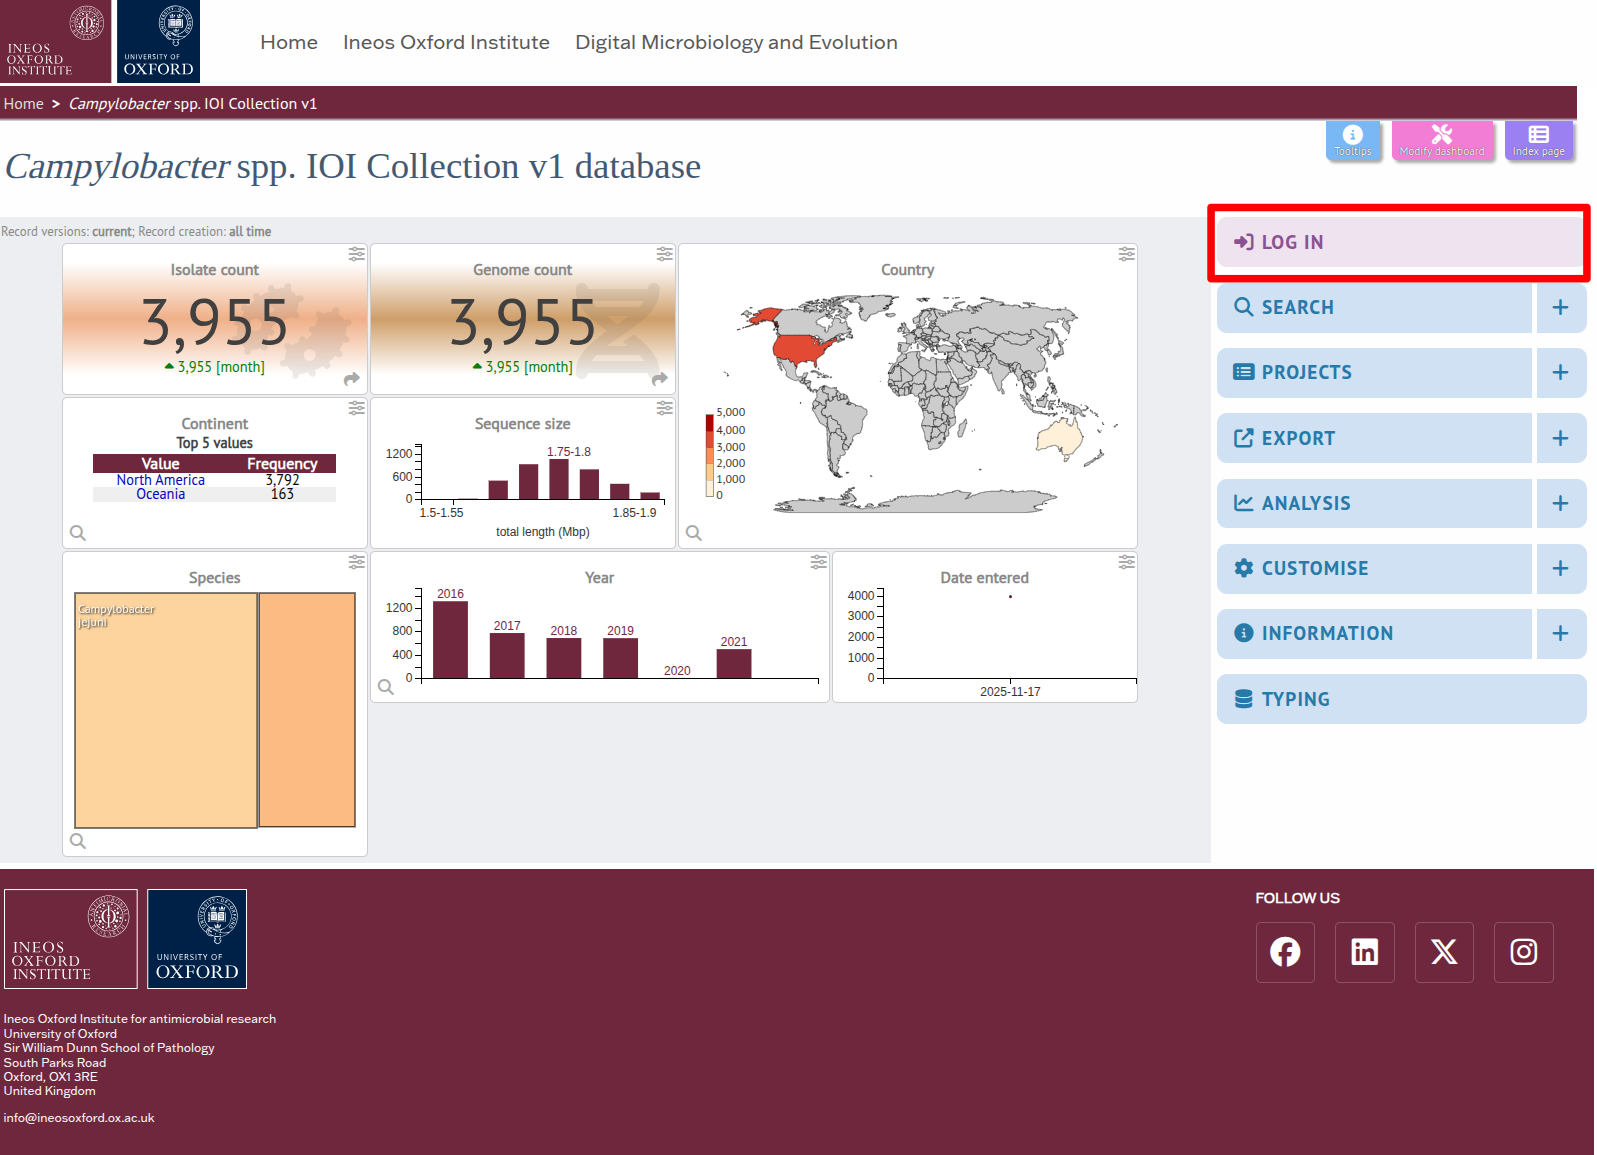Open the Instagram social icon

[1523, 952]
